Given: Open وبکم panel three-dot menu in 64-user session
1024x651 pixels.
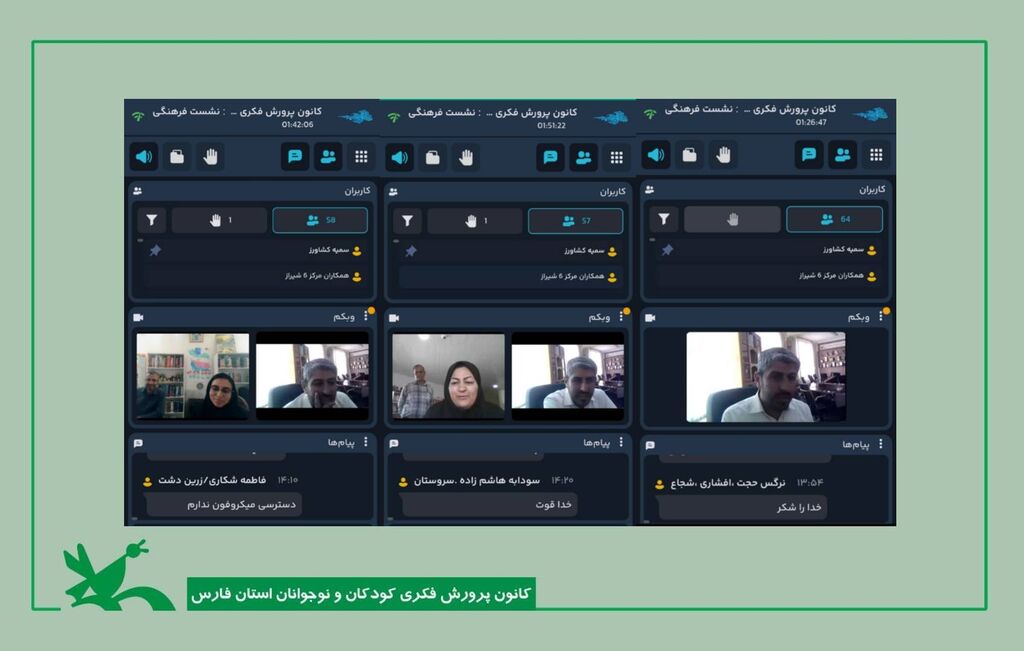Looking at the screenshot, I should [x=881, y=316].
